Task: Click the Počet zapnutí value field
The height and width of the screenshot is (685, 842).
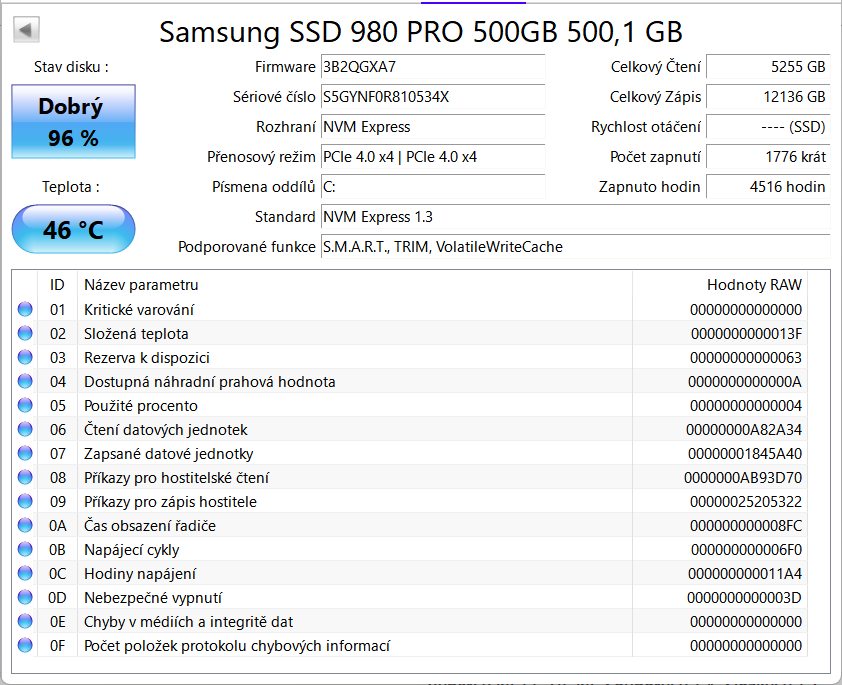Action: 768,157
